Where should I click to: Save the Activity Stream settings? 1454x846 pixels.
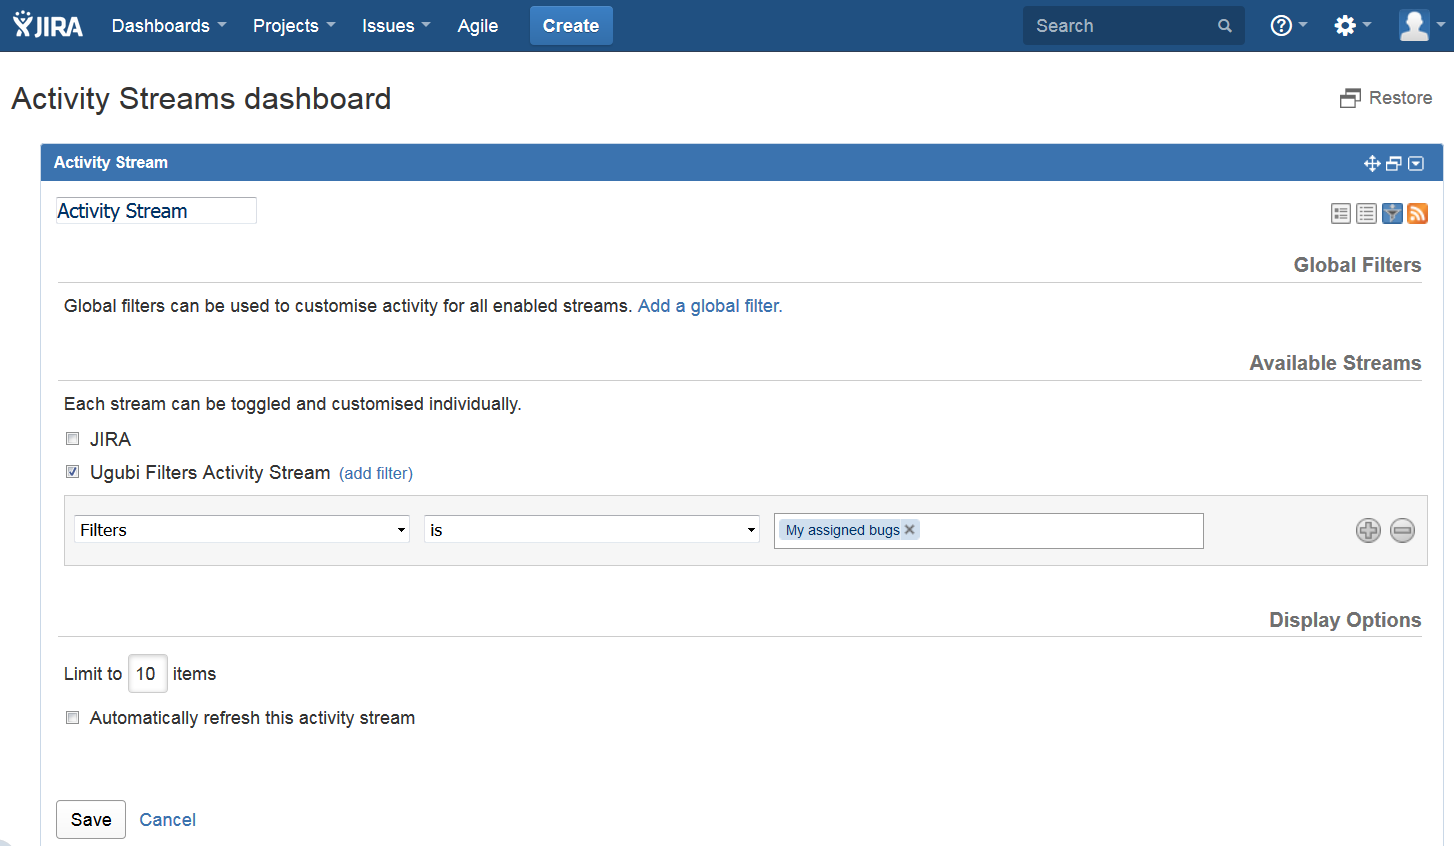pos(90,819)
